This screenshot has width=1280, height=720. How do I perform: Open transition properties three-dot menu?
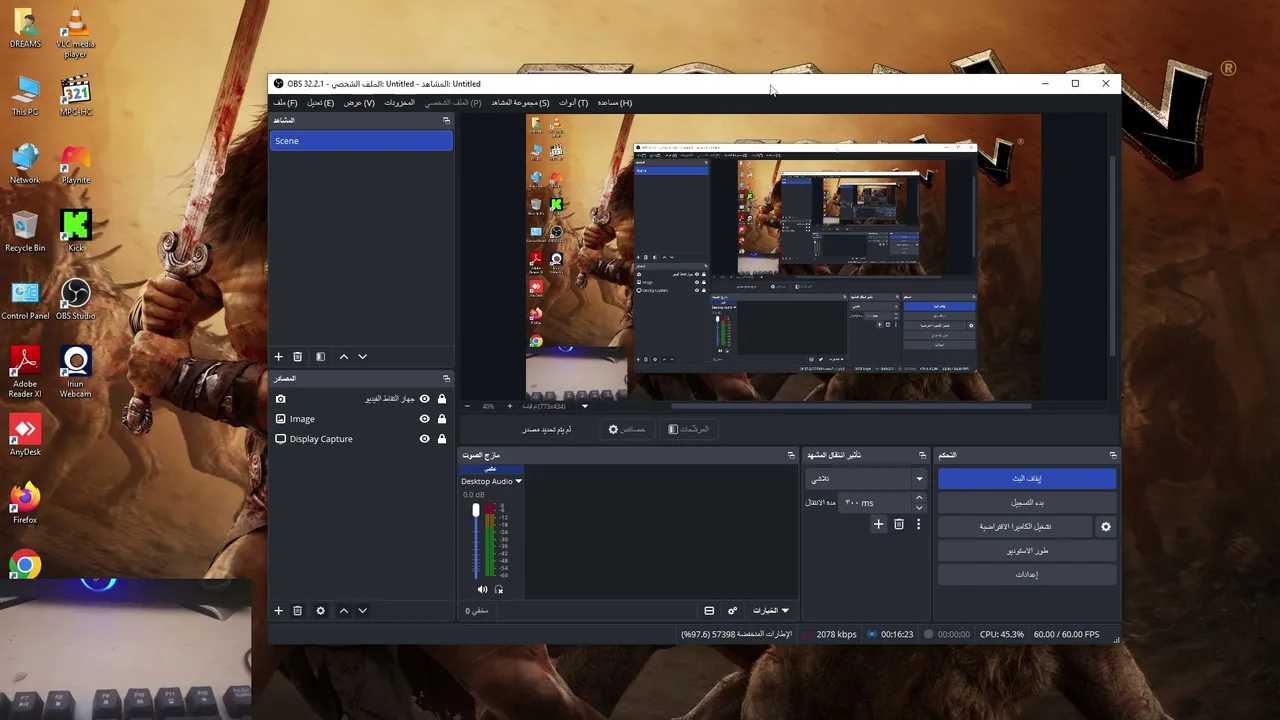[x=918, y=524]
